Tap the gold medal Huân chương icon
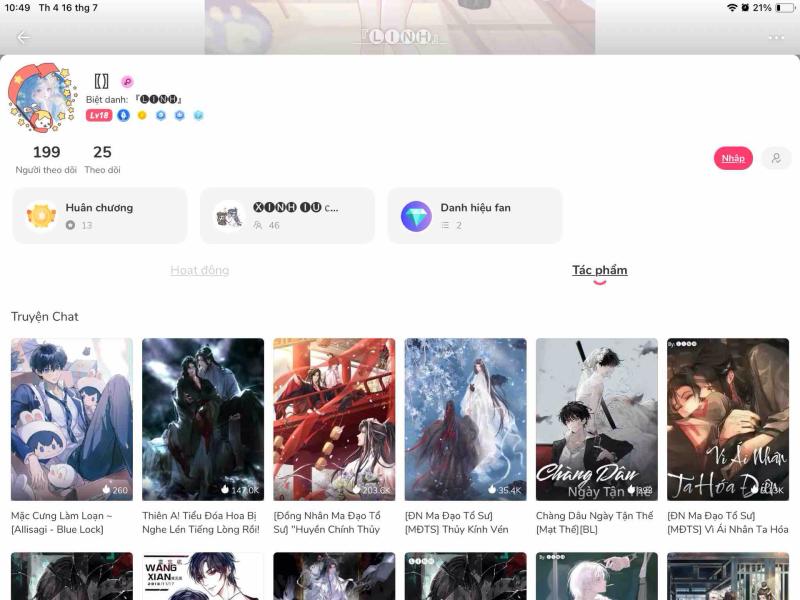The image size is (800, 600). (41, 216)
